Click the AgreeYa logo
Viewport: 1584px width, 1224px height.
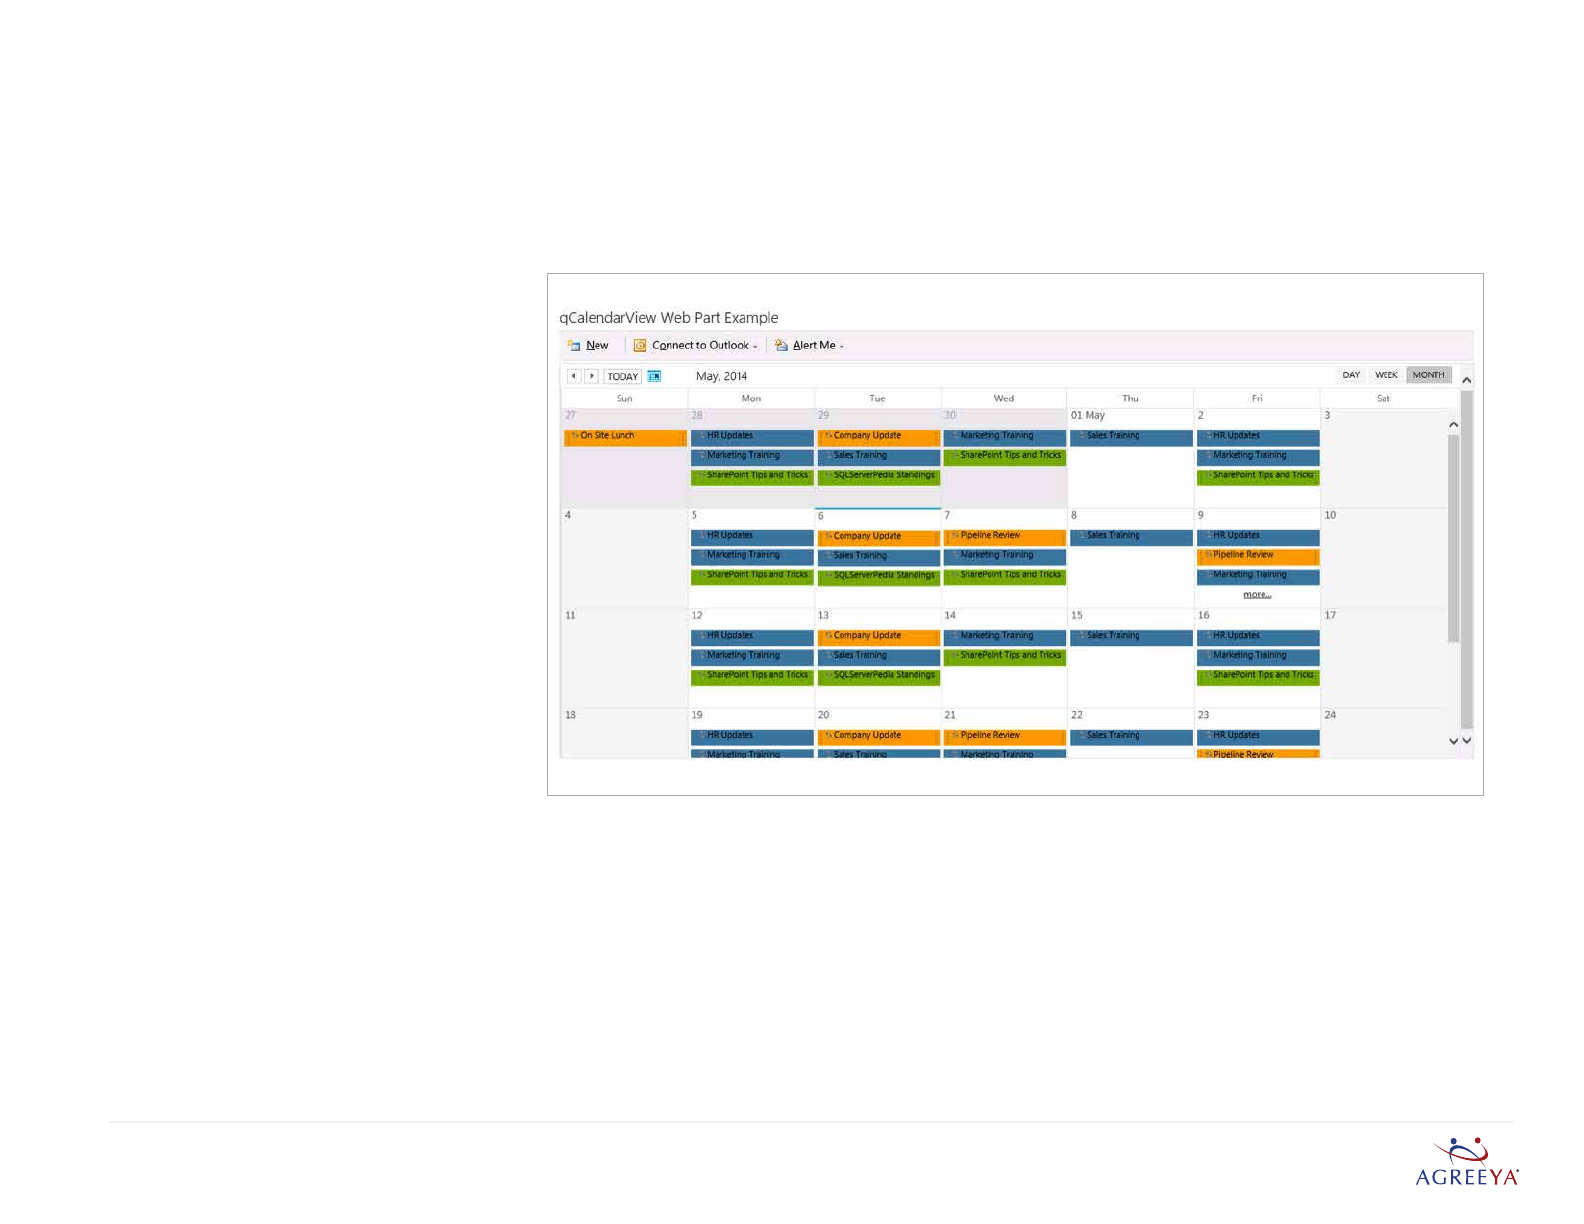[x=1467, y=1162]
